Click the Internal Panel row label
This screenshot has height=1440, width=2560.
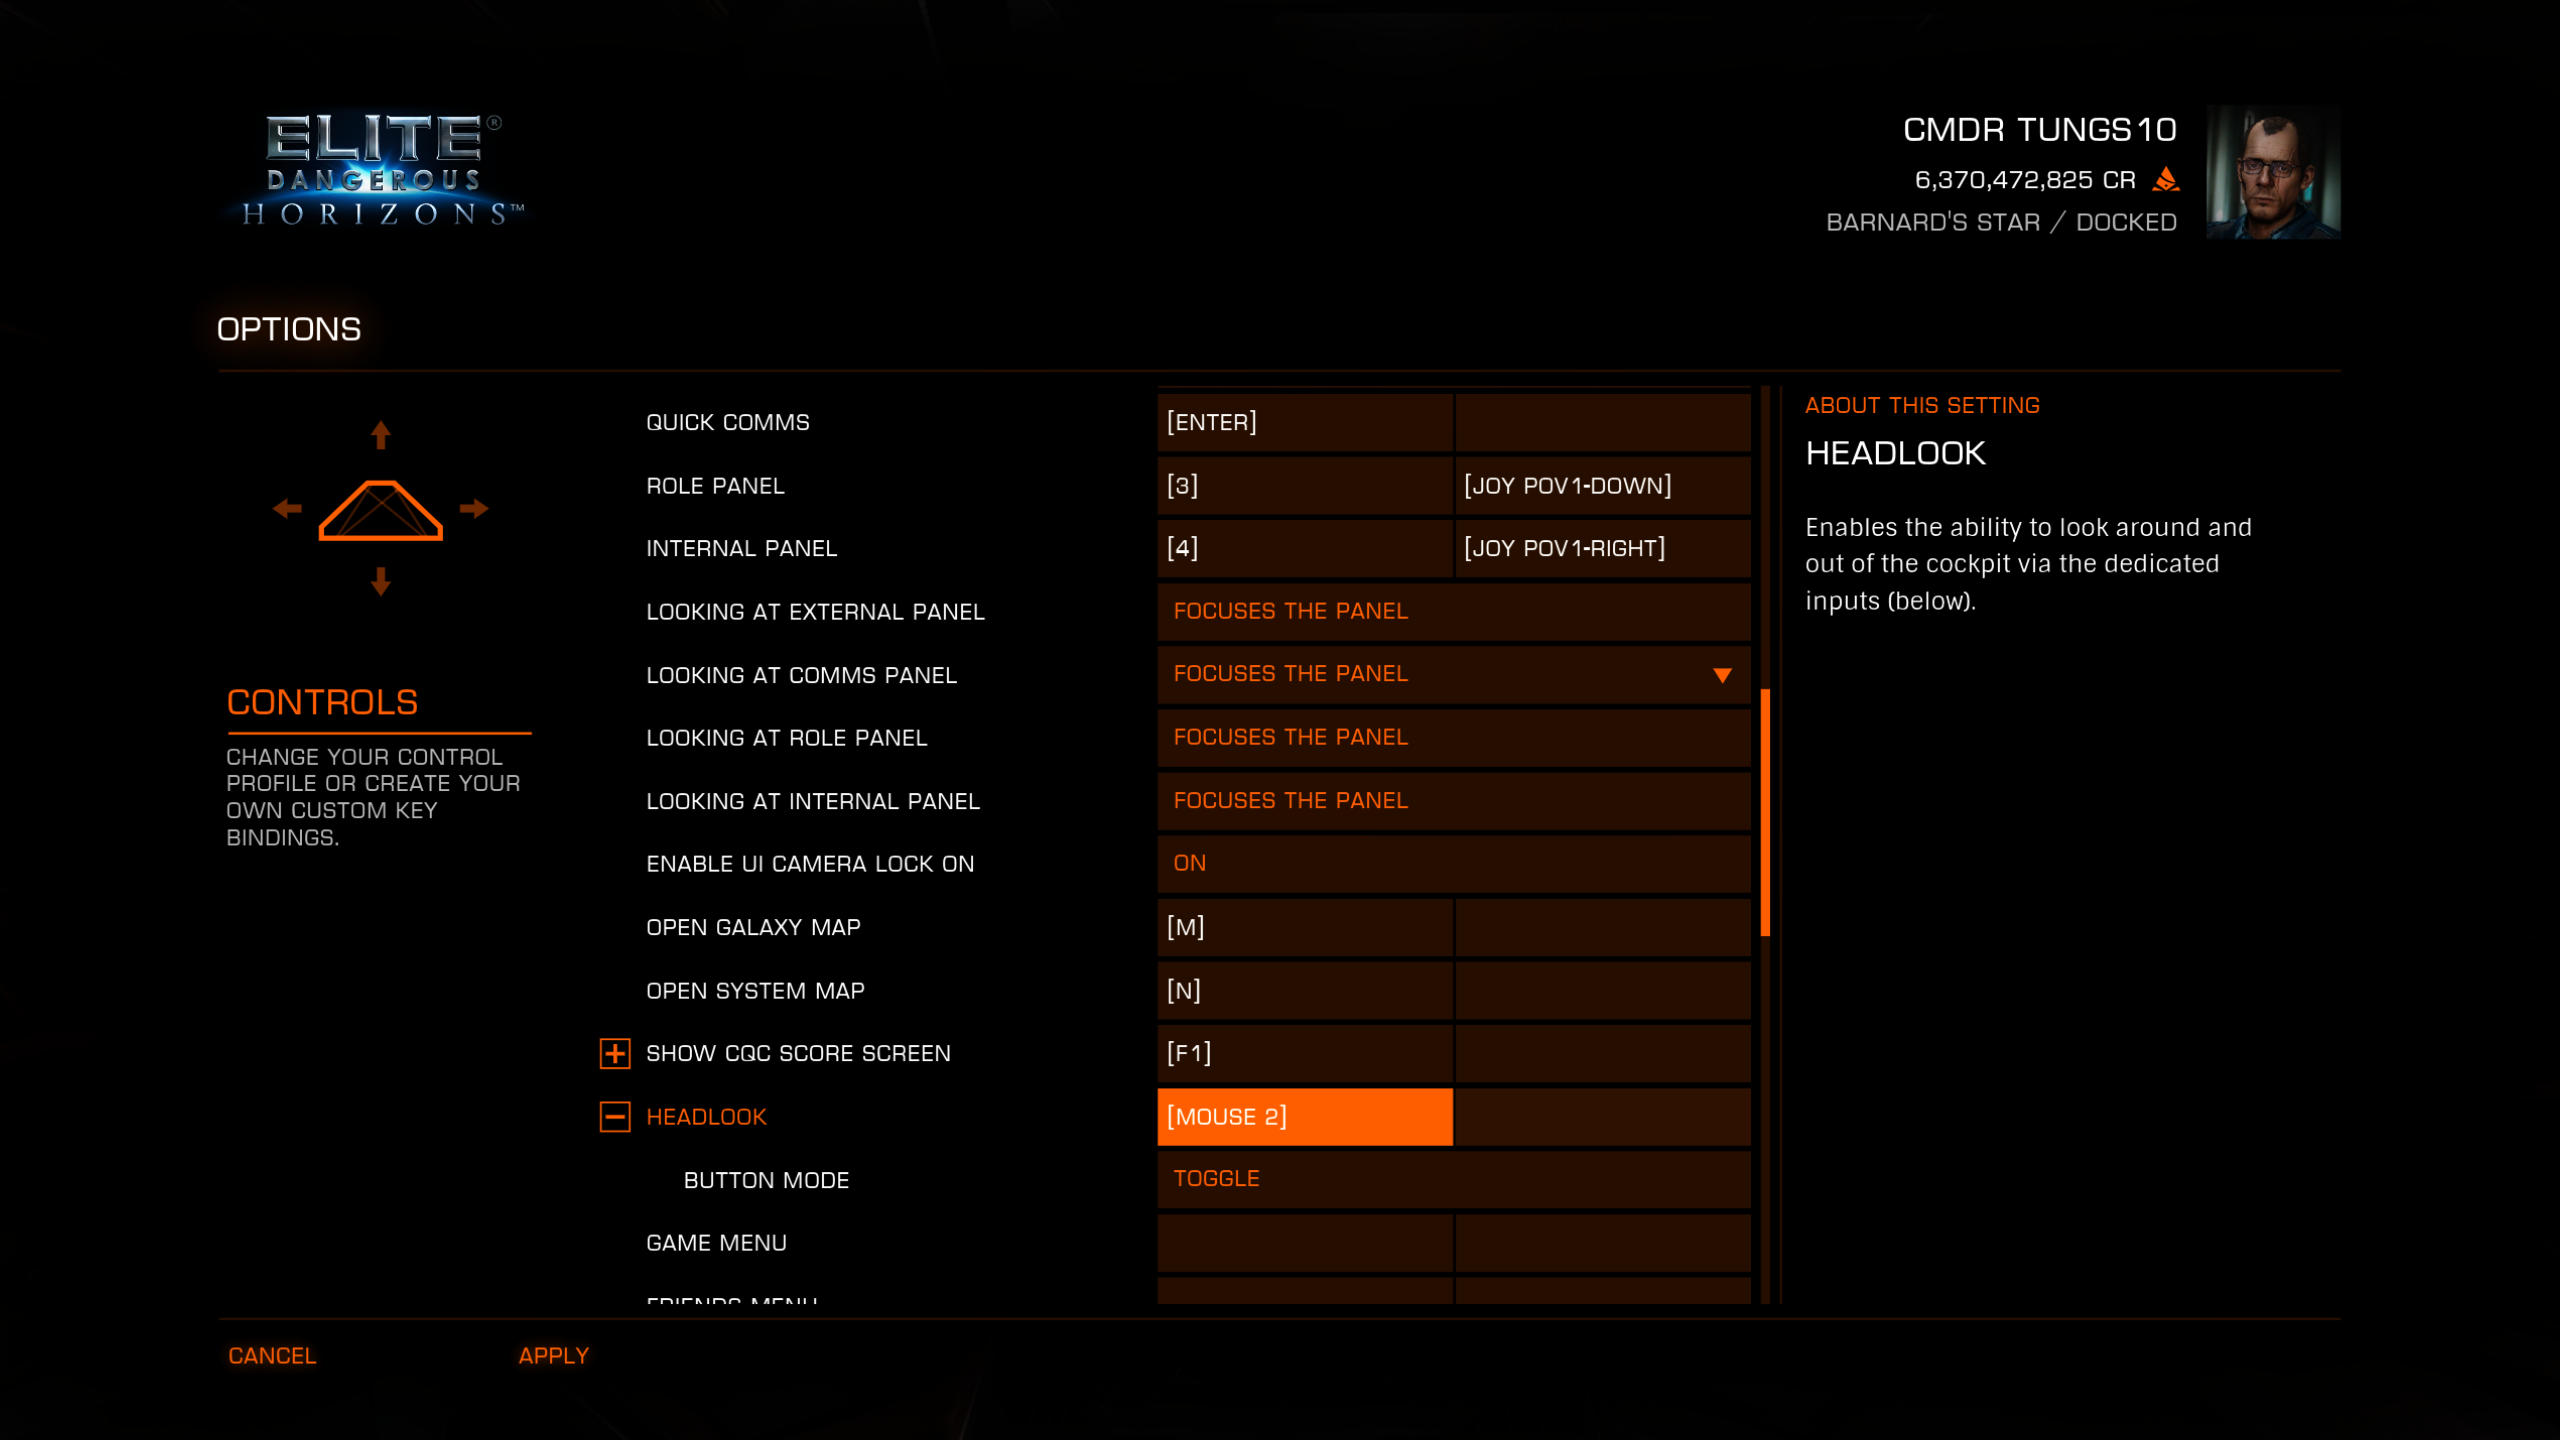coord(741,549)
